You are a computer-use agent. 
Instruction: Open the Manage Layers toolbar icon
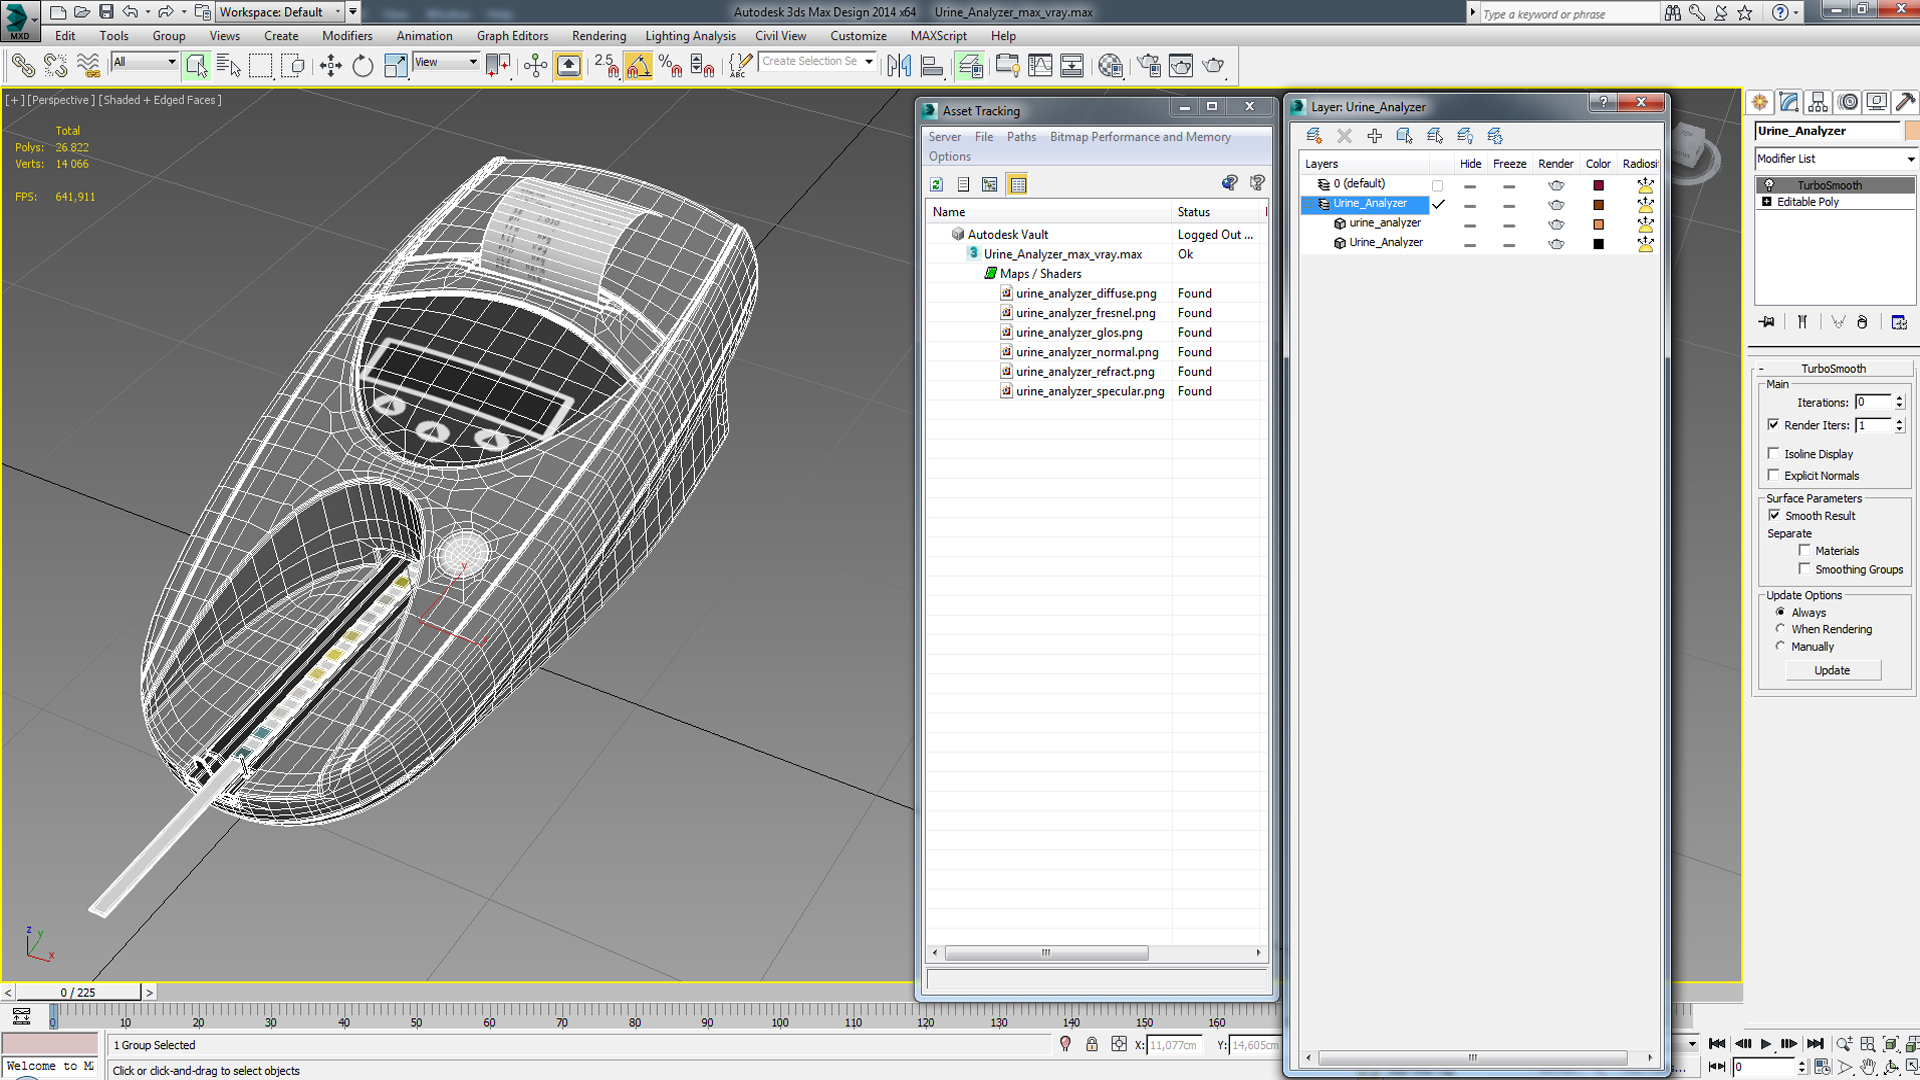click(x=969, y=66)
